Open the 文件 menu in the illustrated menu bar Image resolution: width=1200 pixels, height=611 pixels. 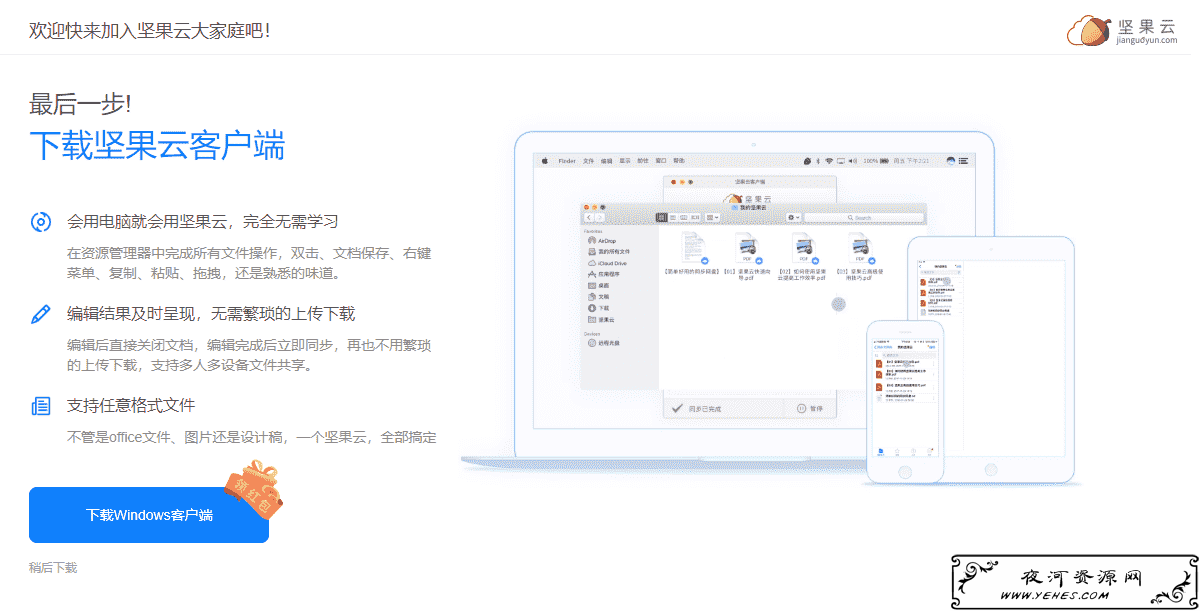click(x=588, y=160)
